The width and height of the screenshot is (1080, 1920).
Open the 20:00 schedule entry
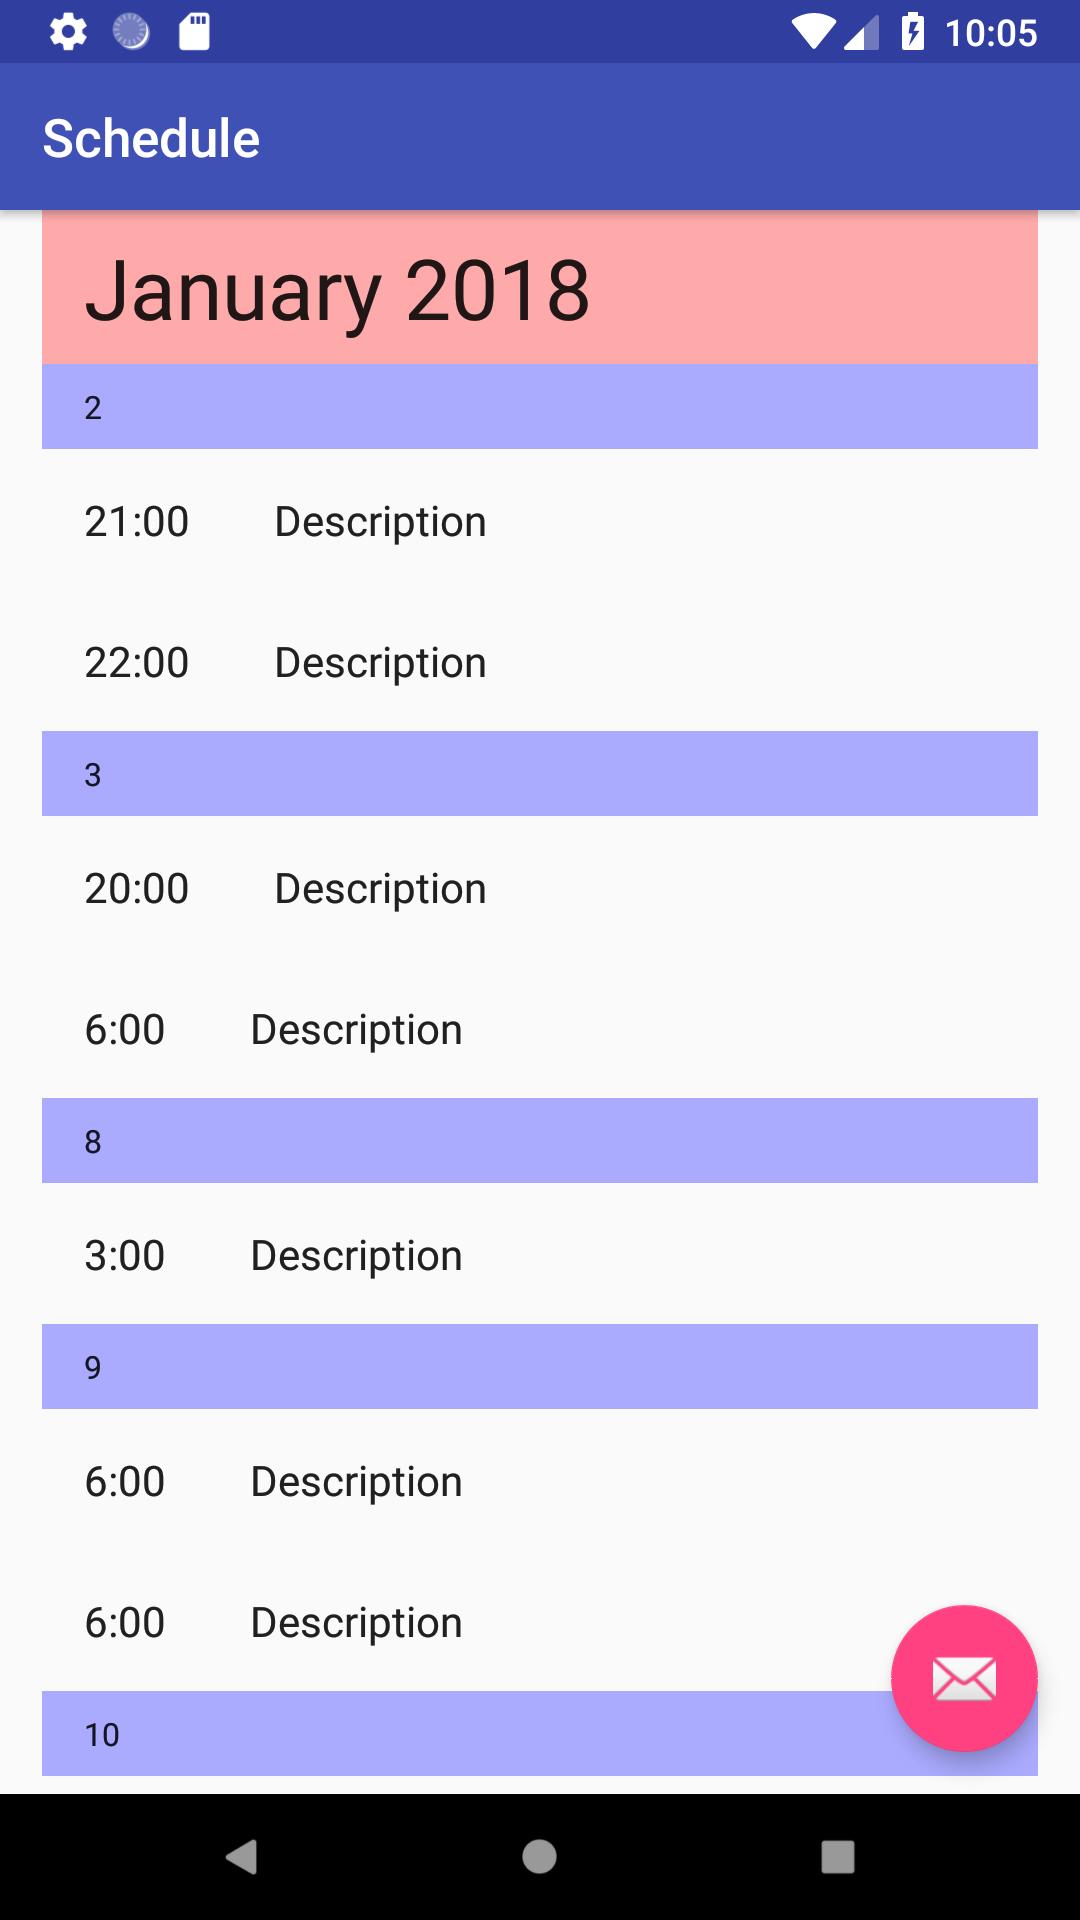[539, 888]
